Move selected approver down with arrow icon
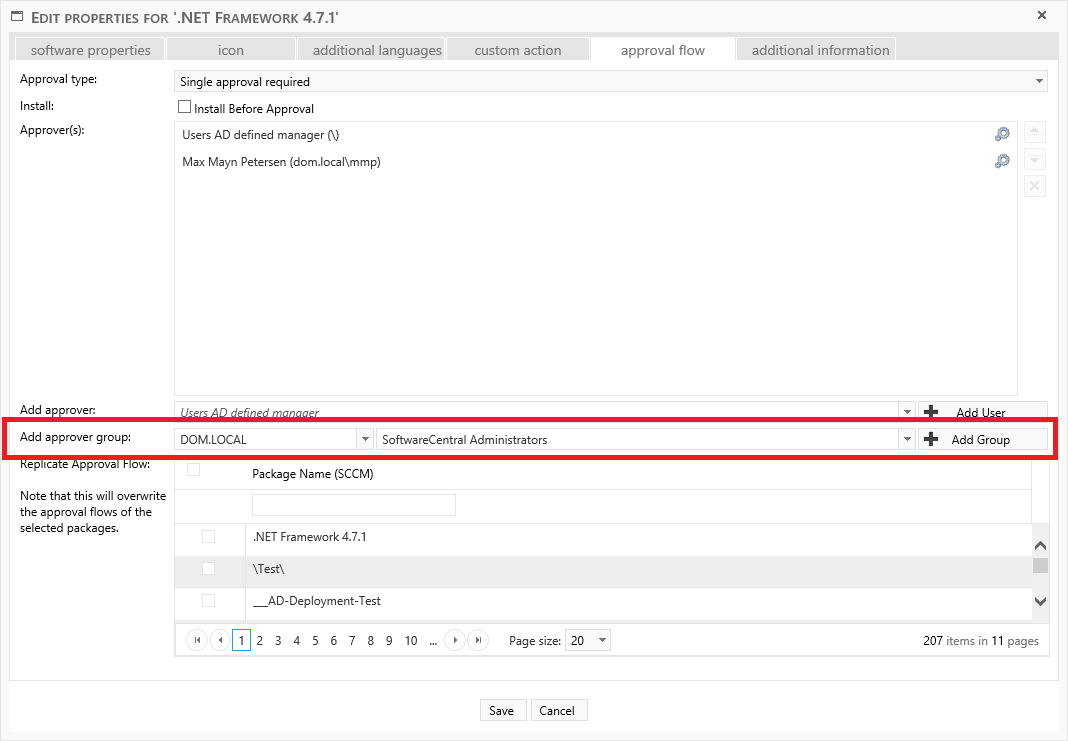Screen dimensions: 1068x741 (1035, 160)
